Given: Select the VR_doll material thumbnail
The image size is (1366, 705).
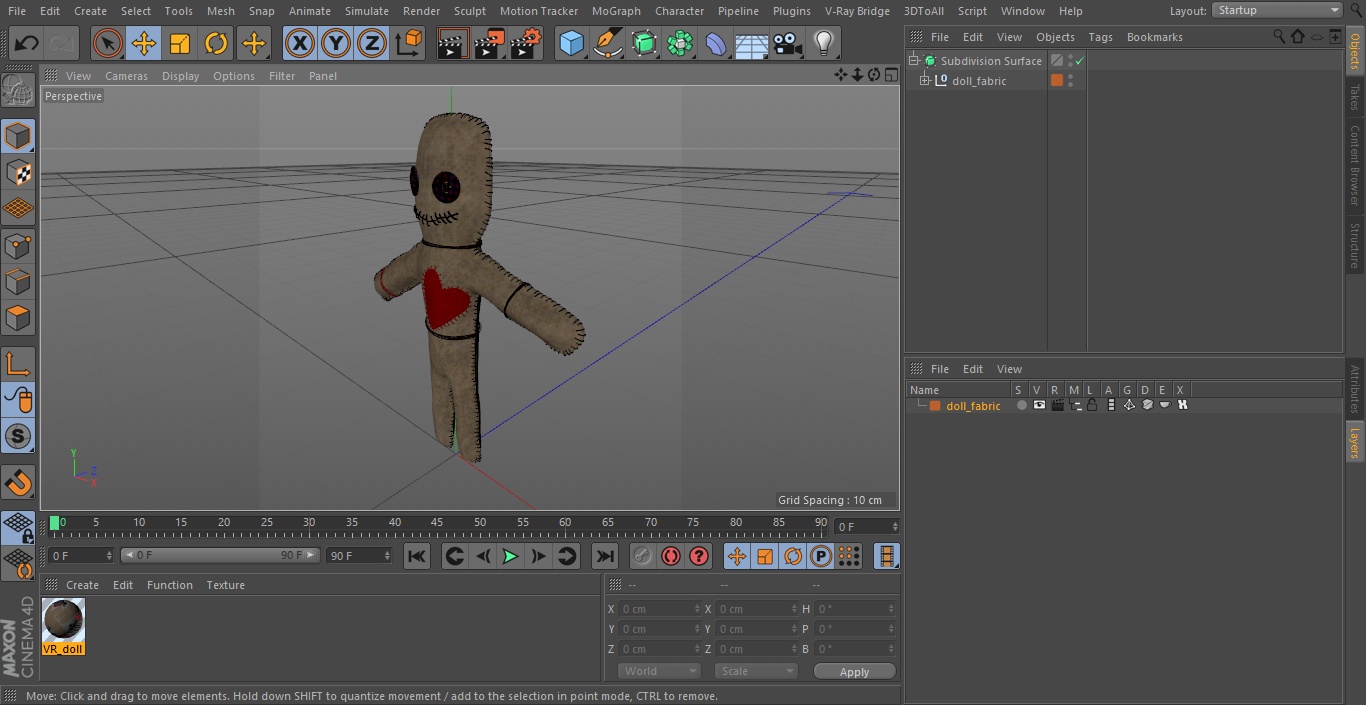Looking at the screenshot, I should tap(64, 620).
